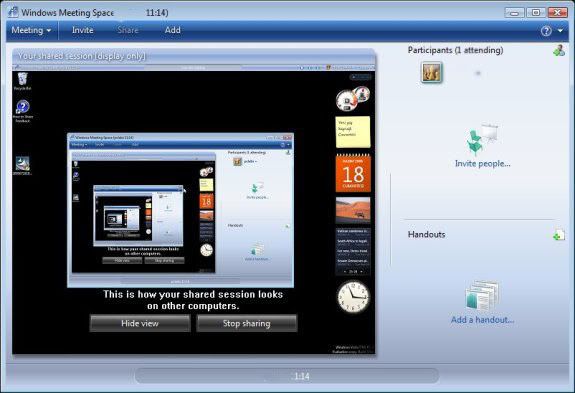Screen dimensions: 575x393
Task: Click the stacked documents handout icon
Action: (482, 295)
